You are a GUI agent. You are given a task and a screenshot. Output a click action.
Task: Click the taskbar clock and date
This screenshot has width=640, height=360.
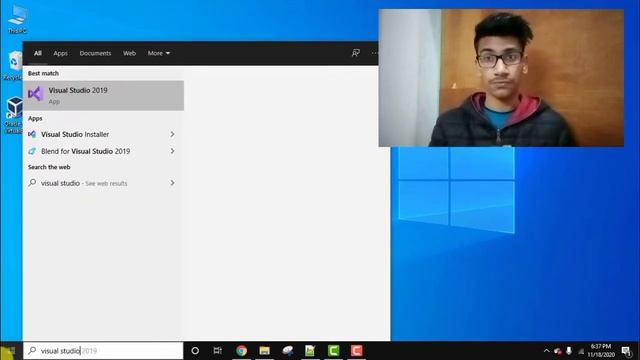coord(601,351)
